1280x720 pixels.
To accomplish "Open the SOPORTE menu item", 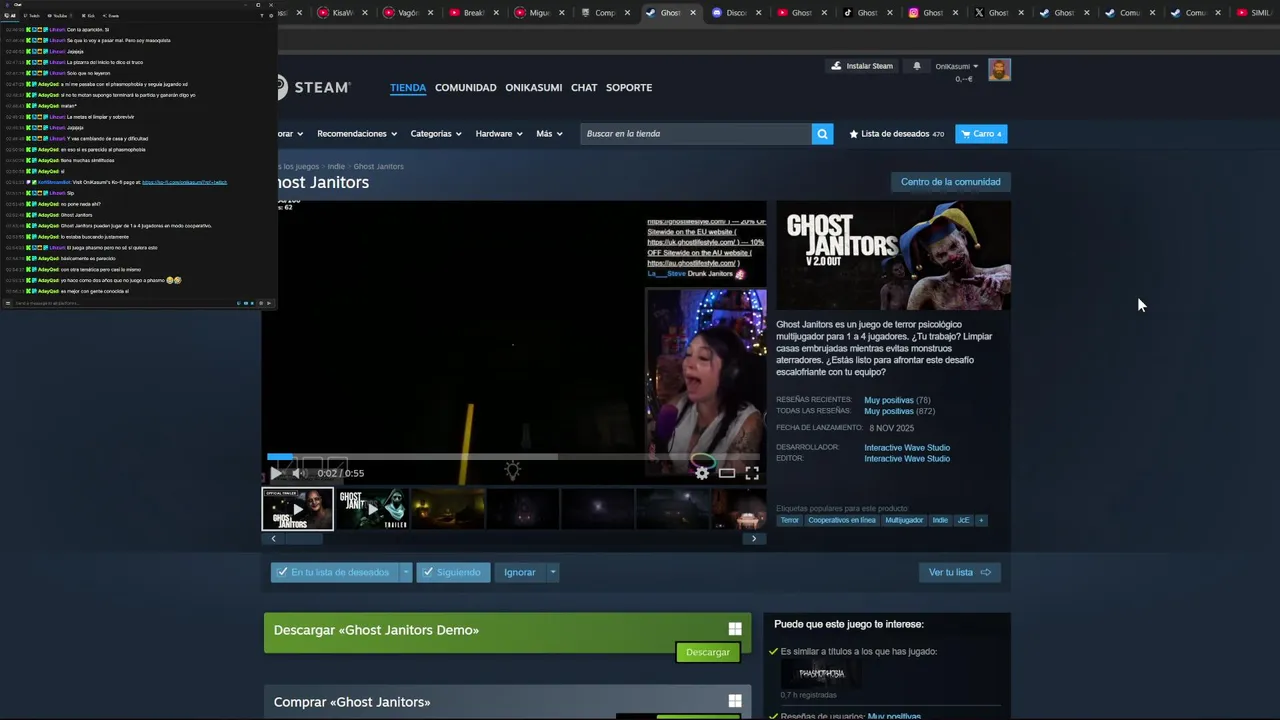I will tap(629, 88).
